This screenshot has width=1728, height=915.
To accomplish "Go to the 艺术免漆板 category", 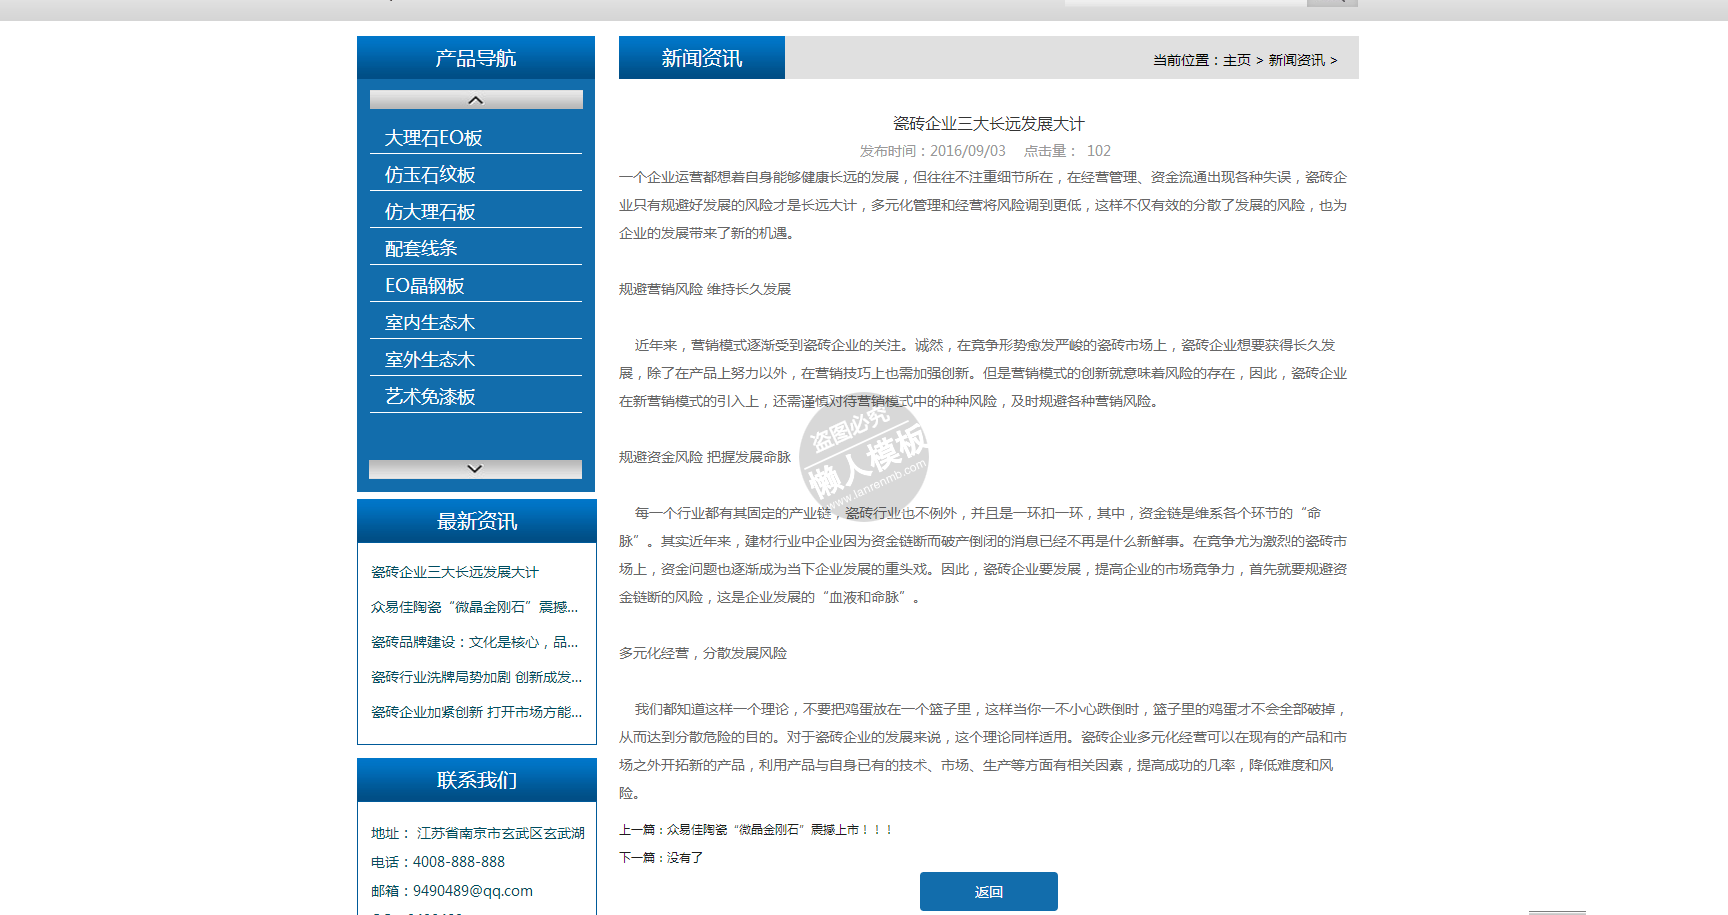I will [430, 397].
